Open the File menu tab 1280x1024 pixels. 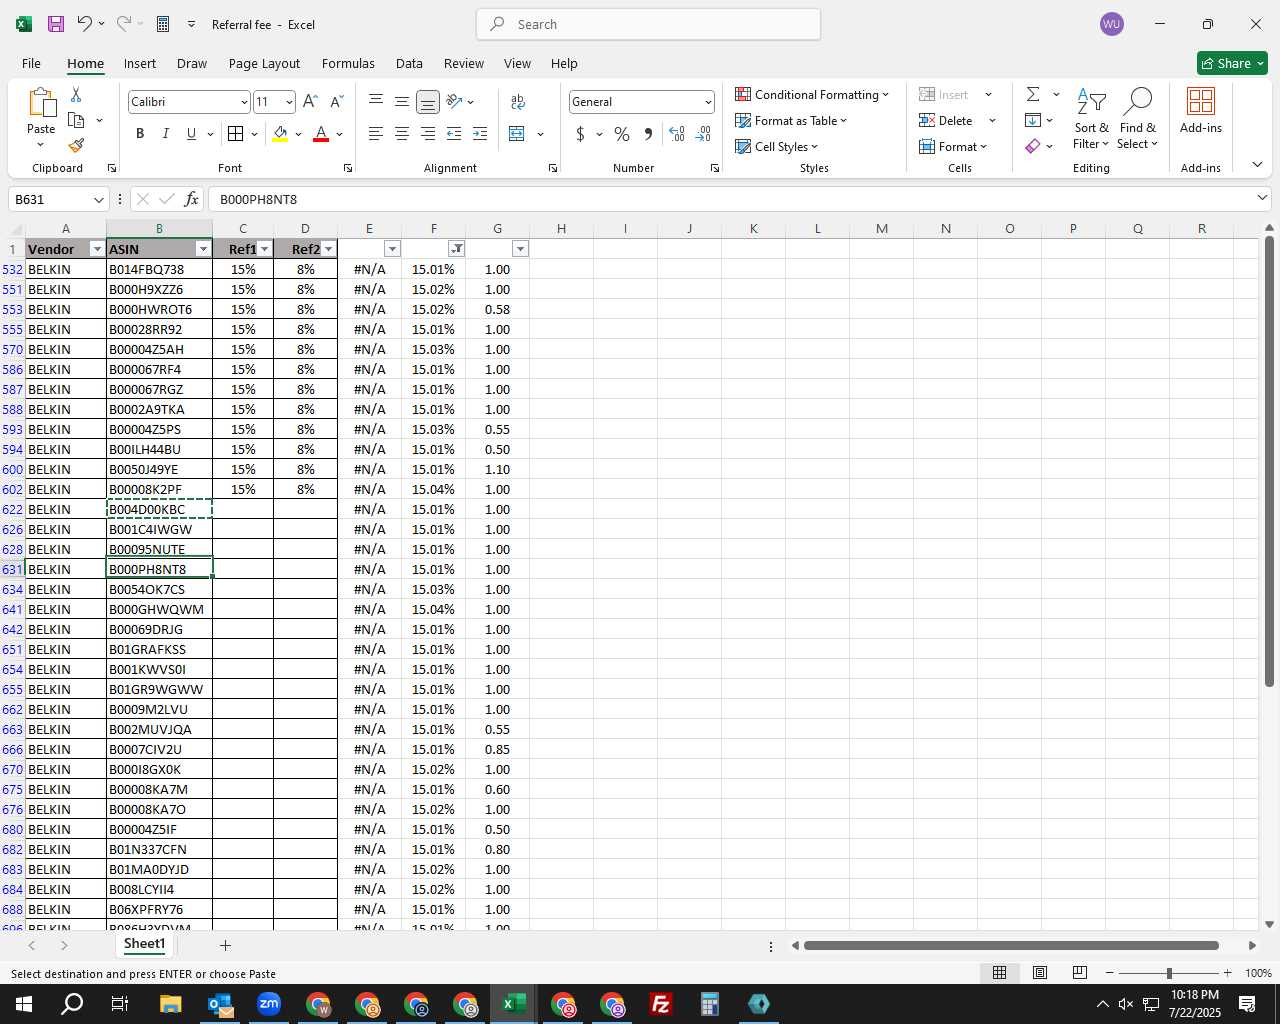[x=31, y=63]
